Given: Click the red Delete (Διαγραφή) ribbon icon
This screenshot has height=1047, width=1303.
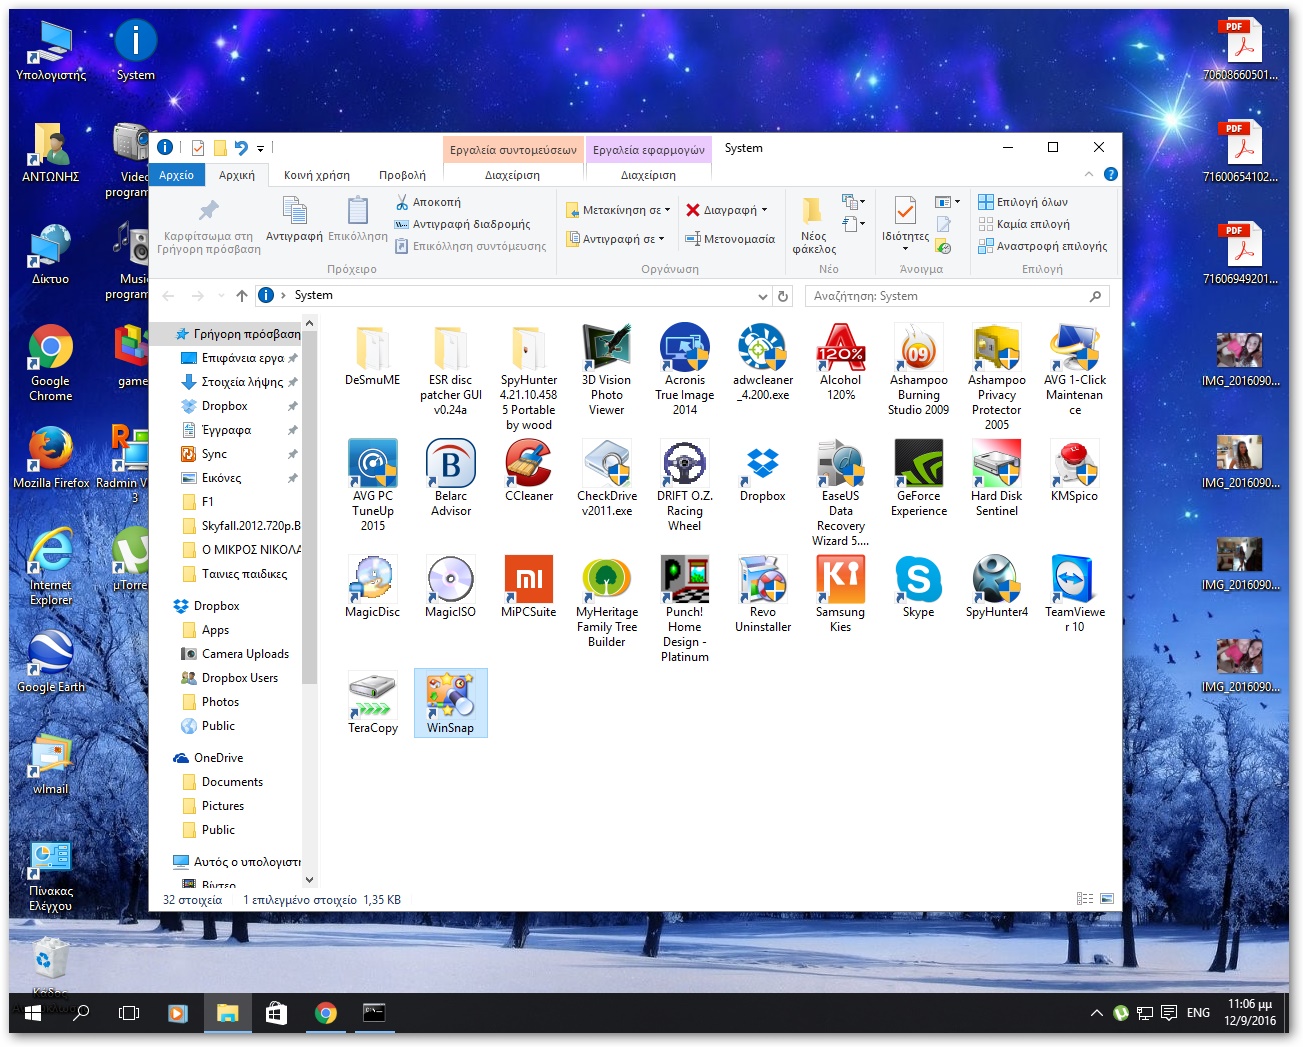Looking at the screenshot, I should [x=693, y=210].
